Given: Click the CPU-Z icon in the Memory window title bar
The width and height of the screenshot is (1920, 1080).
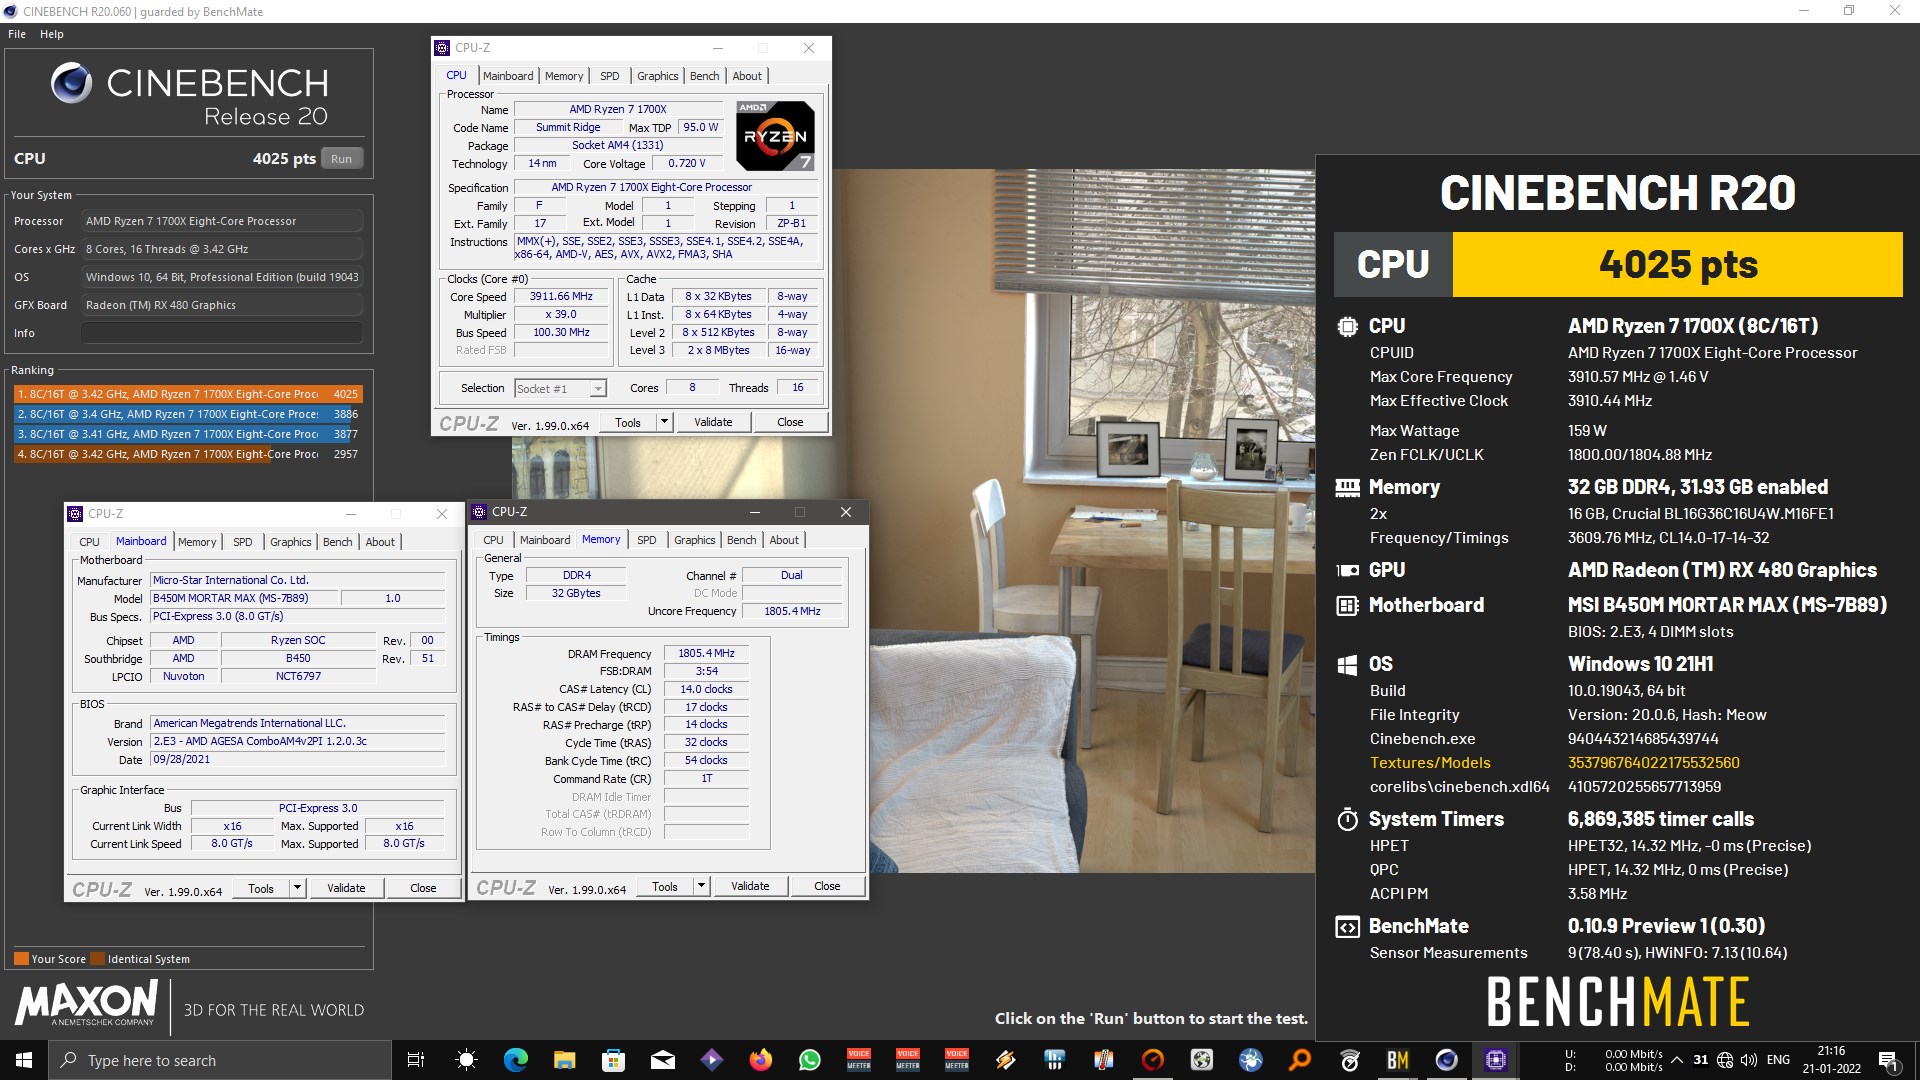Looking at the screenshot, I should click(479, 512).
